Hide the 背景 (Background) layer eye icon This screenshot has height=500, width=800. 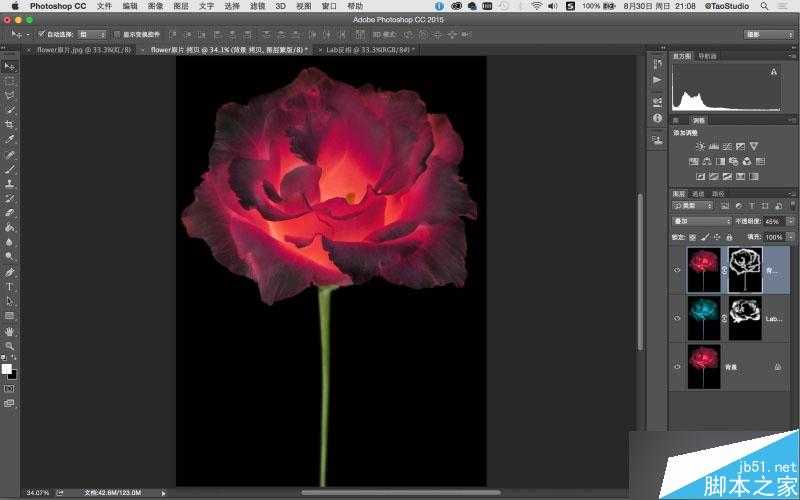677,367
